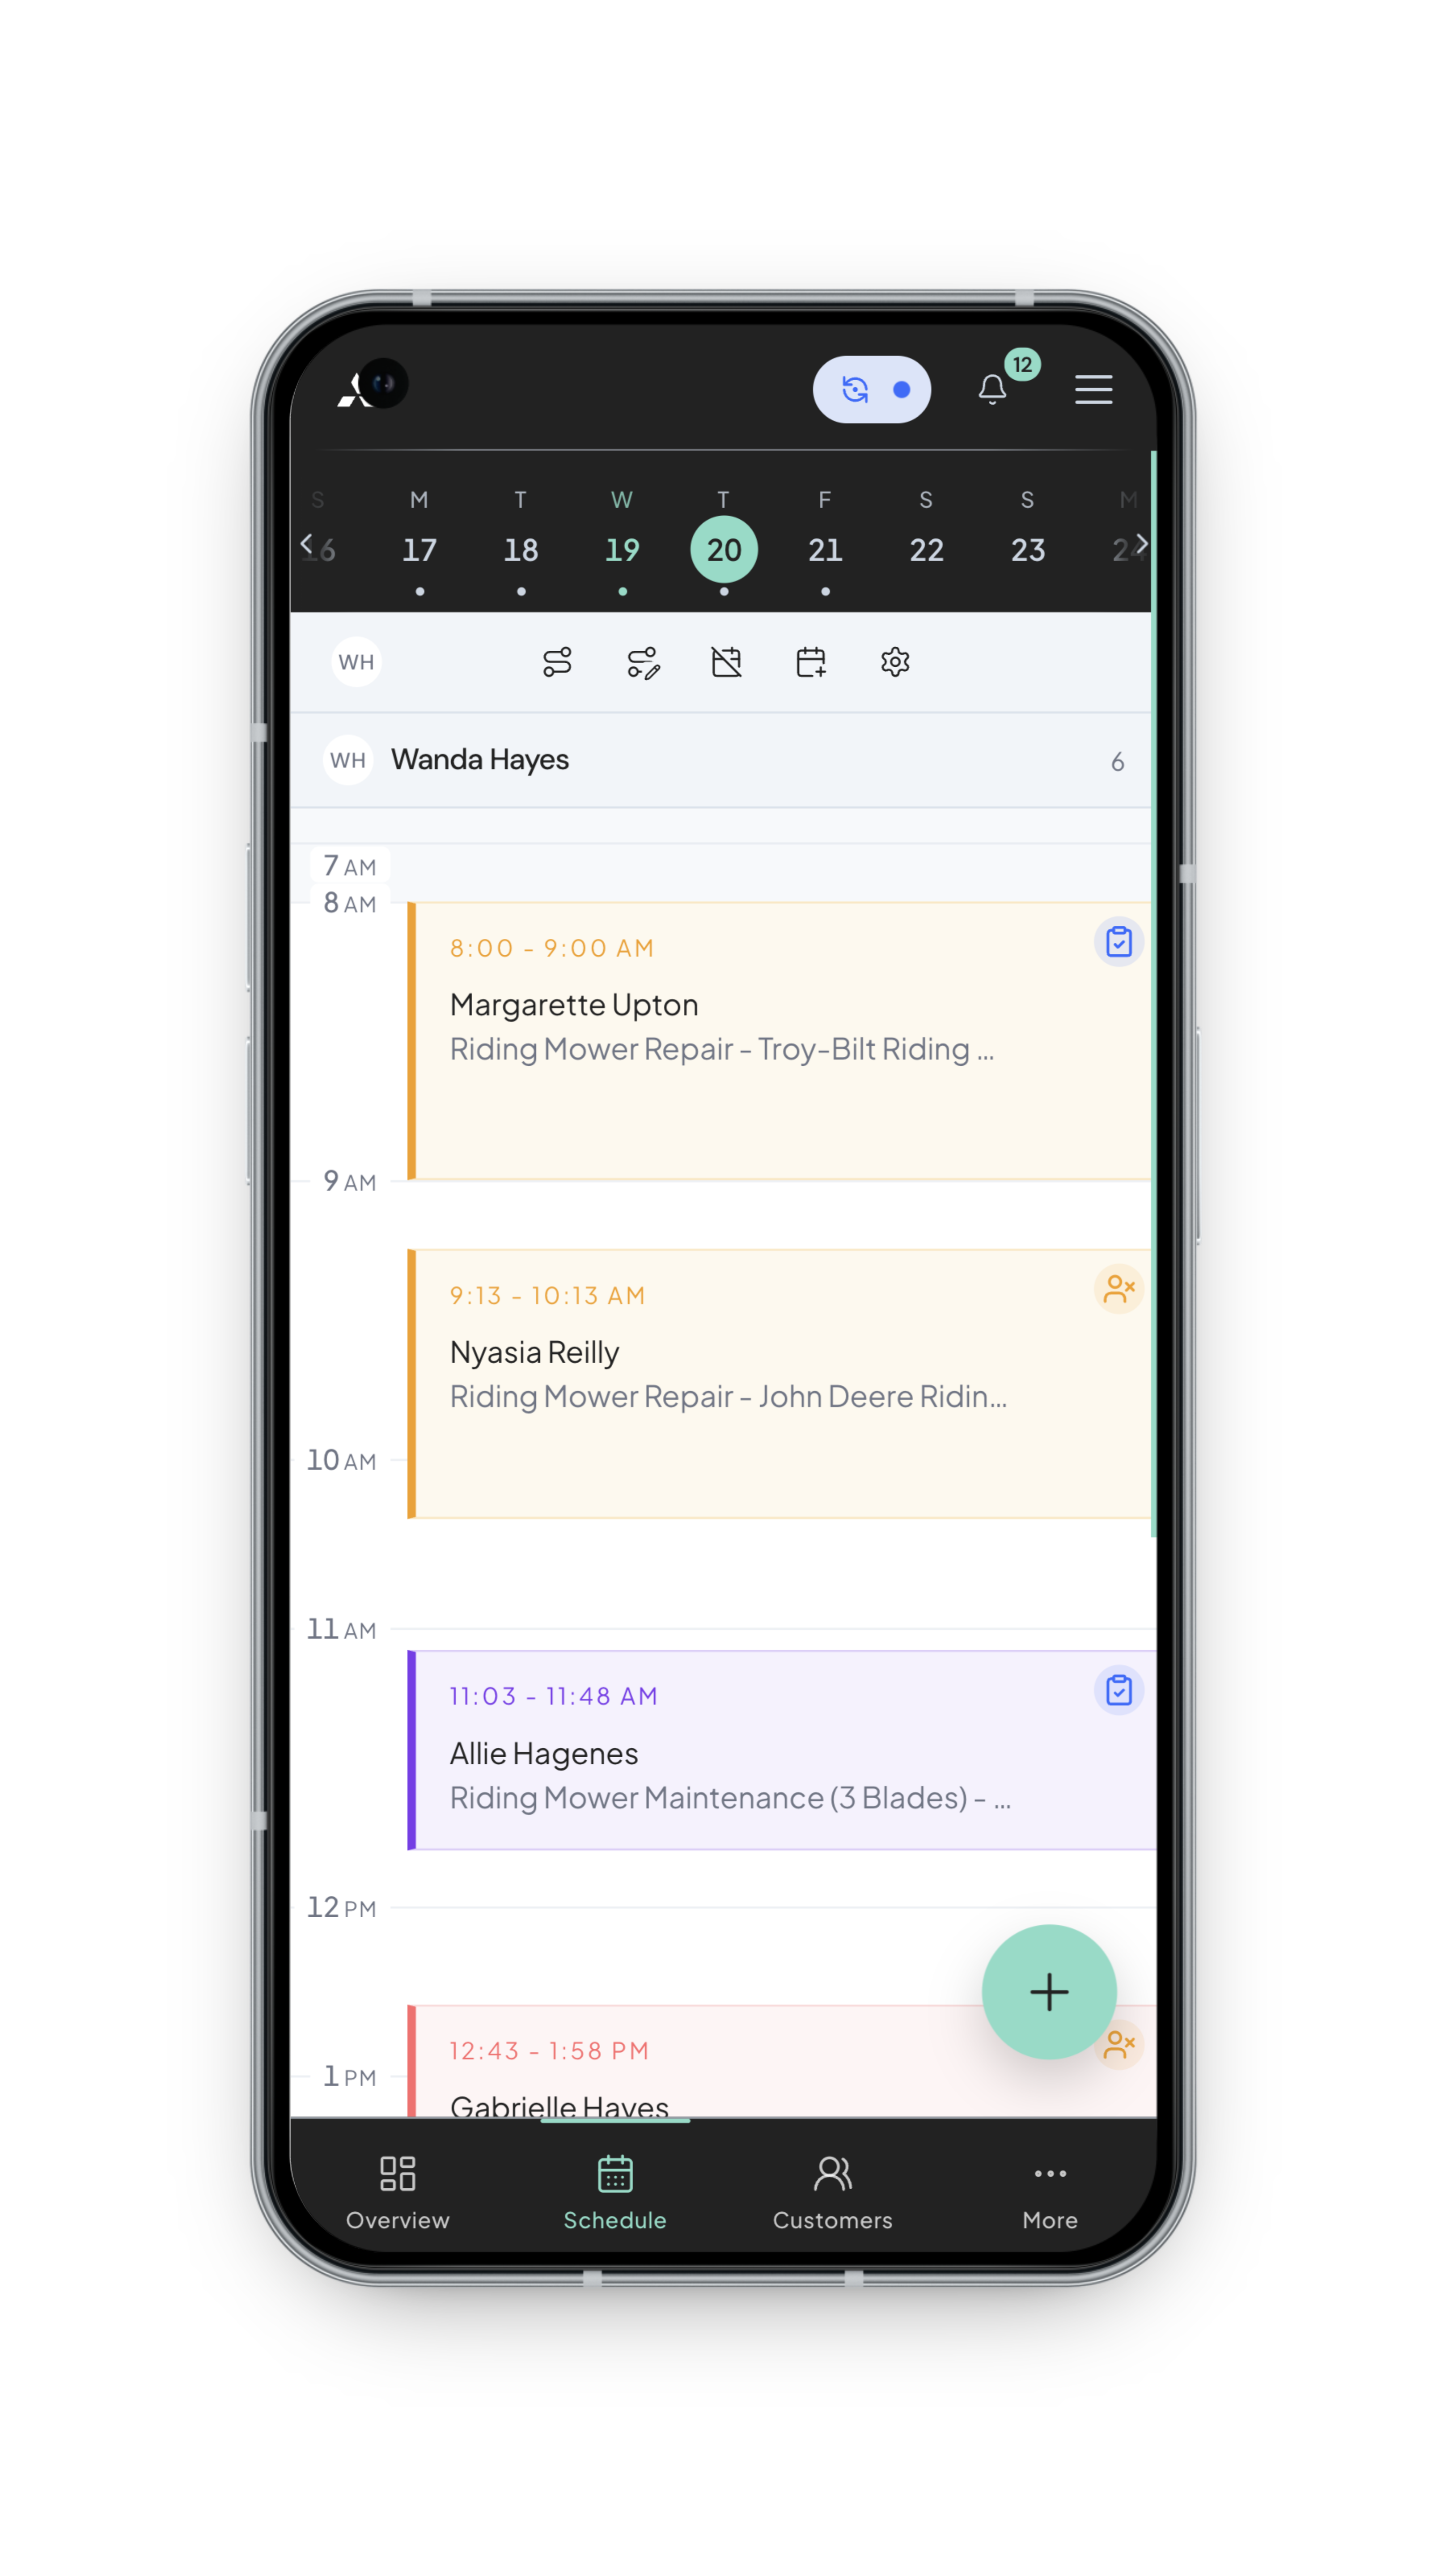Tap the 12 notification badge
This screenshot has width=1449, height=2576.
click(1022, 365)
